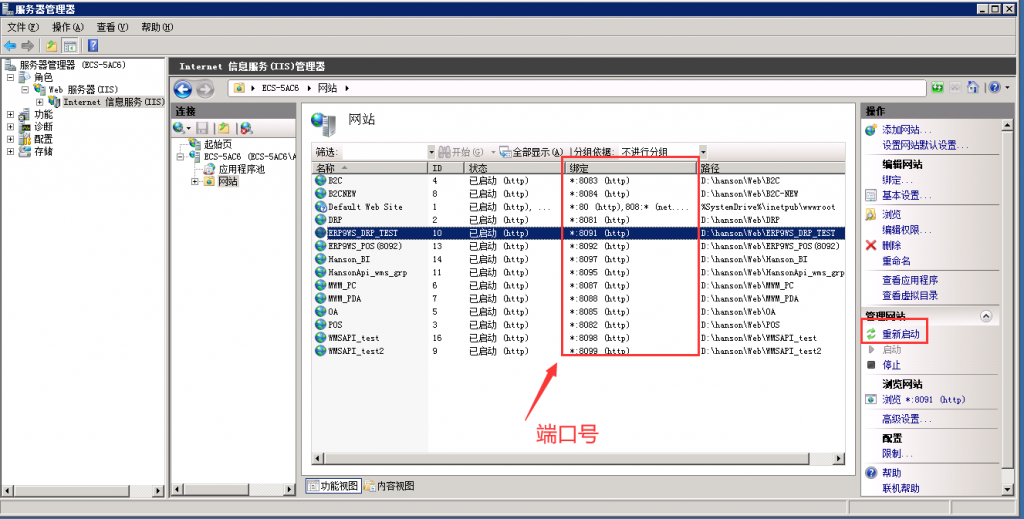1024x519 pixels.
Task: Sort by the 名称 column header
Action: point(370,168)
